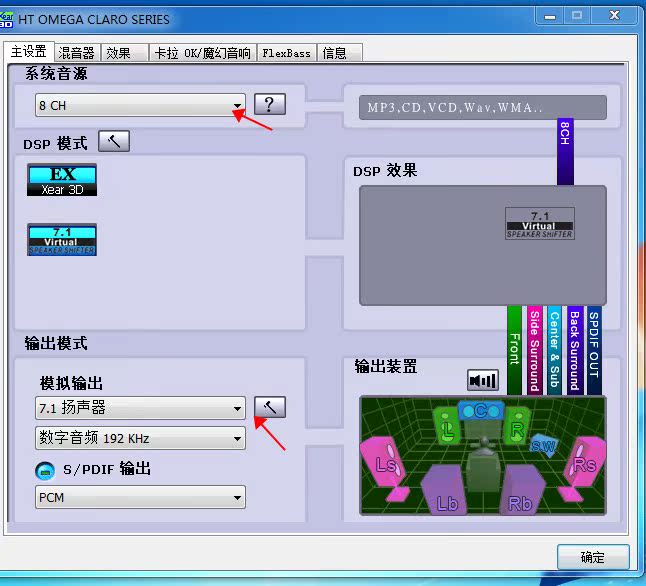
Task: Click the left back Lb speaker
Action: pyautogui.click(x=444, y=490)
